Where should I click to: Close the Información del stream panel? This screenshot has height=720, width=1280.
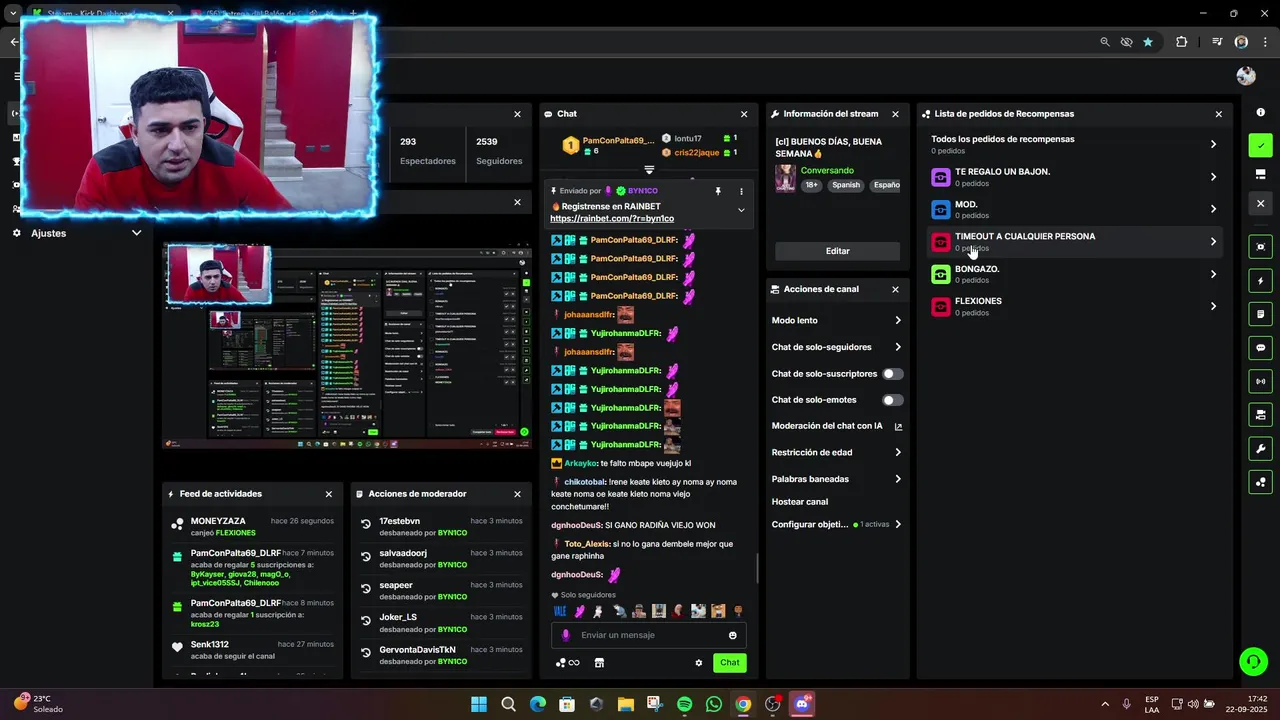tap(895, 114)
